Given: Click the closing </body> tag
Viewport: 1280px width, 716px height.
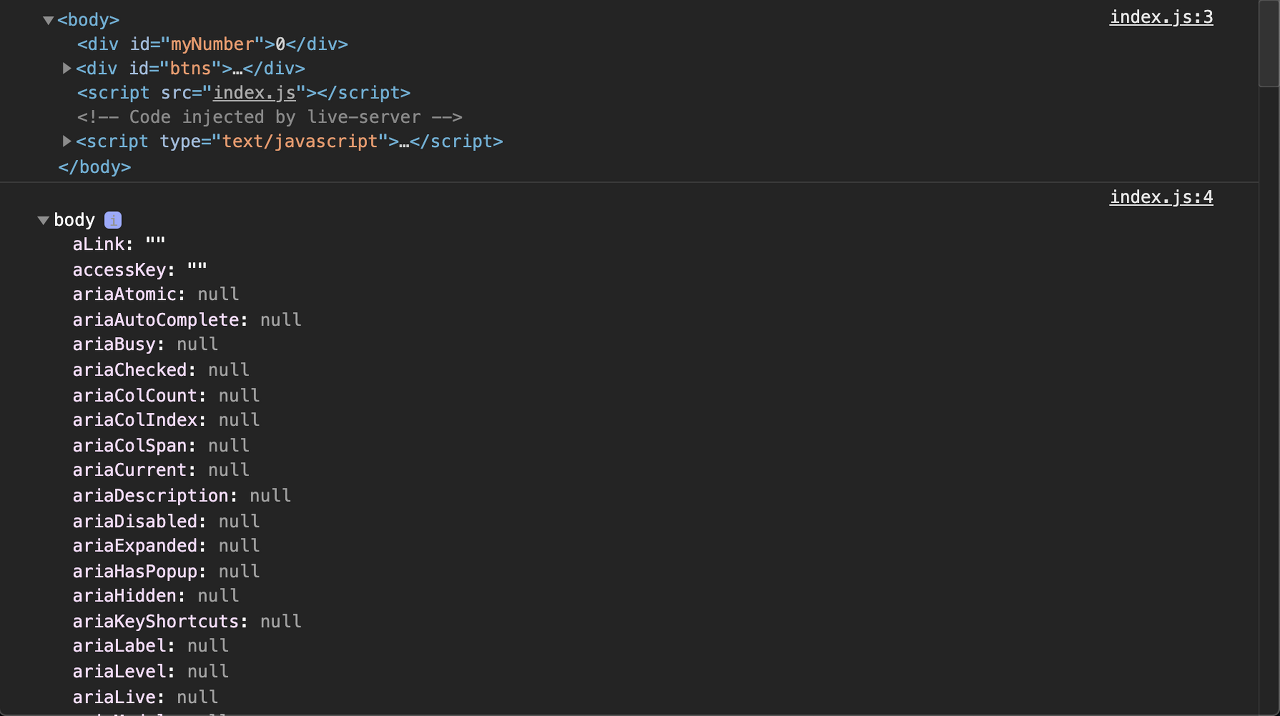Looking at the screenshot, I should (95, 167).
